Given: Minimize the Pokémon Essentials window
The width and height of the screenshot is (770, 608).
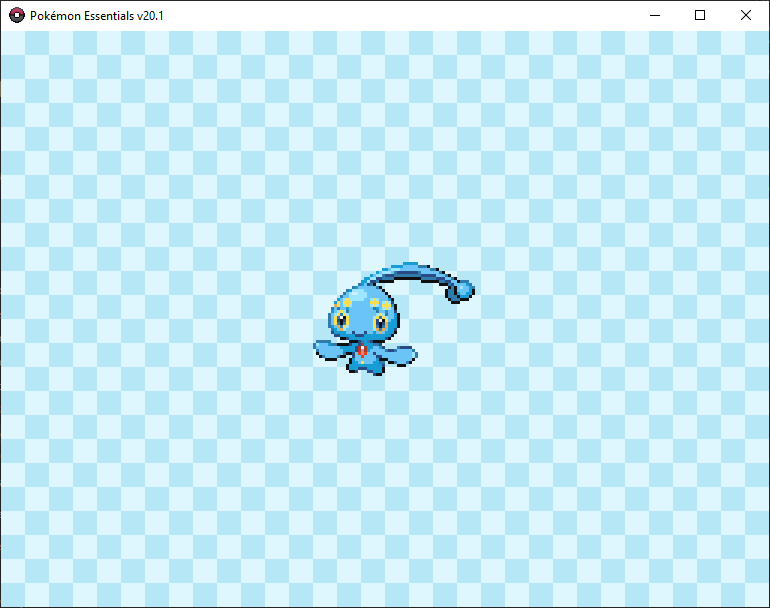Looking at the screenshot, I should click(655, 15).
